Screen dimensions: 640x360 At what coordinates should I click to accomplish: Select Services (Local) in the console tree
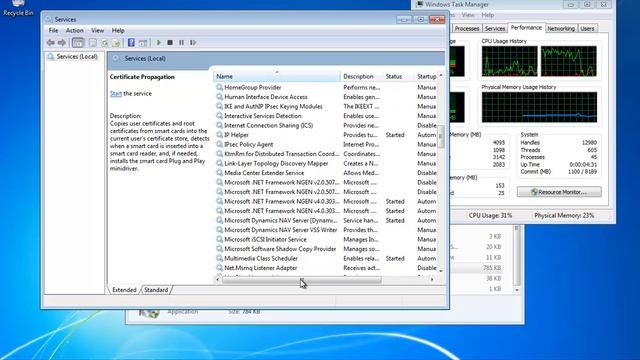(x=77, y=57)
